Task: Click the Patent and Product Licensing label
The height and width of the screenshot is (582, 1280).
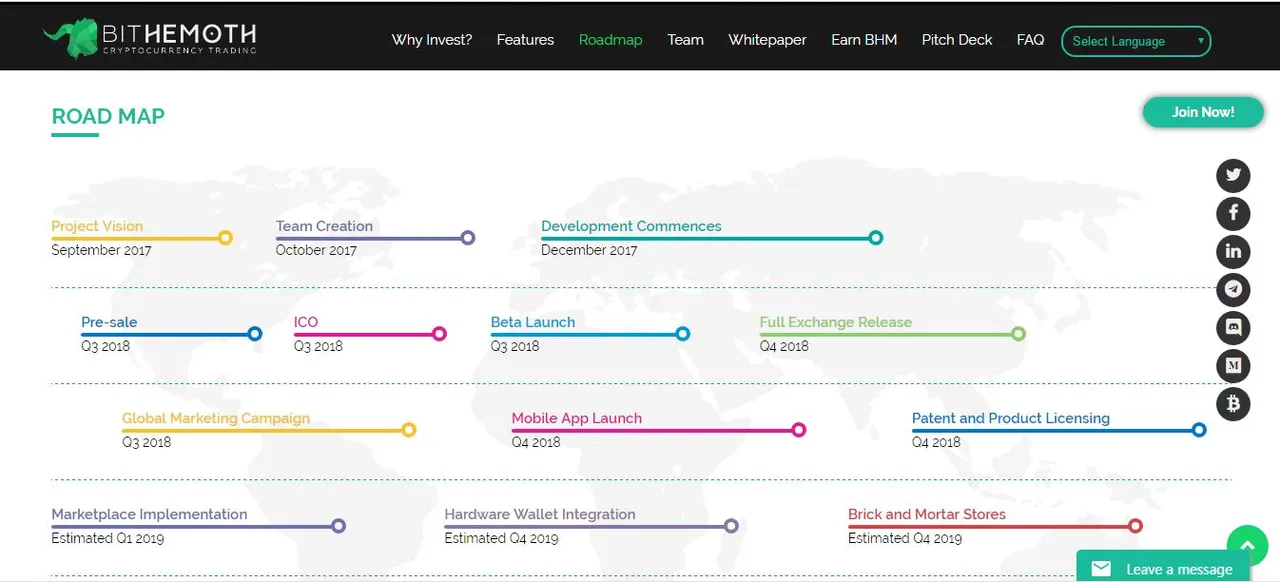Action: [x=1011, y=418]
